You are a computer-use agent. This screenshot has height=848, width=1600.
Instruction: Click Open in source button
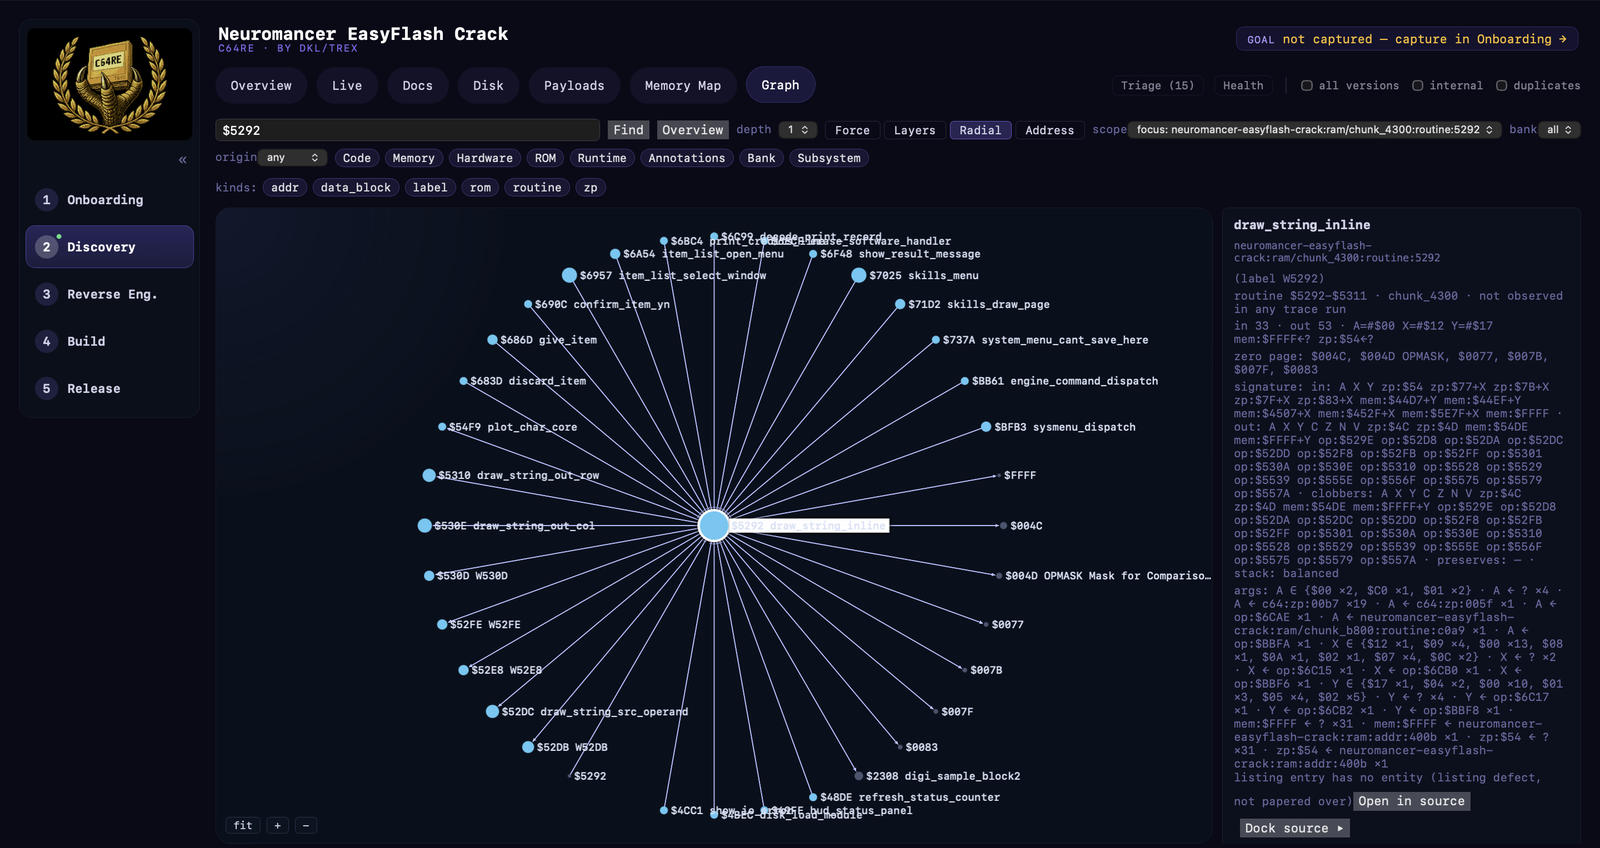1411,801
